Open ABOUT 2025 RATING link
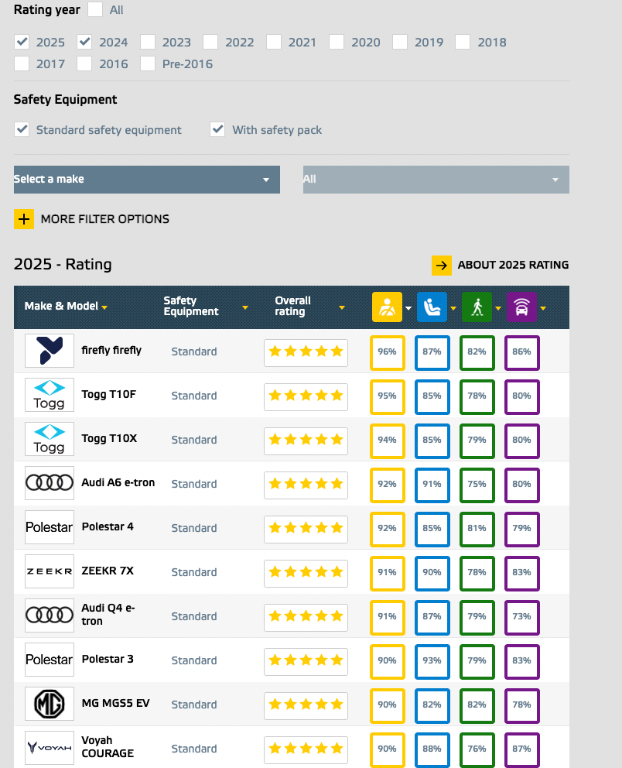 513,265
